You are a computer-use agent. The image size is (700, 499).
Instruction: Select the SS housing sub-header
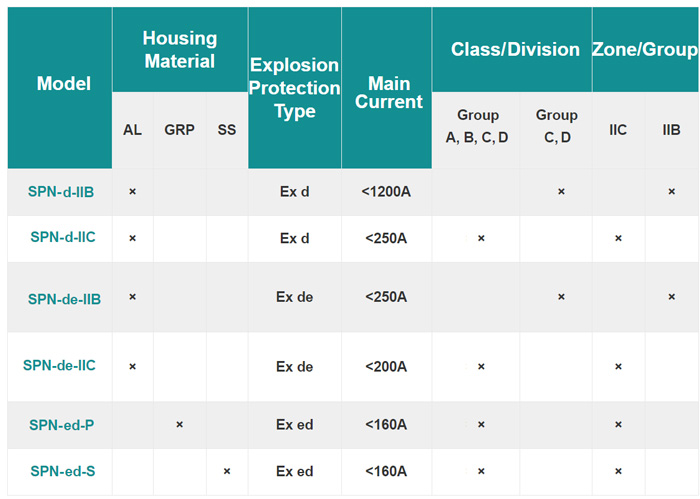click(227, 131)
